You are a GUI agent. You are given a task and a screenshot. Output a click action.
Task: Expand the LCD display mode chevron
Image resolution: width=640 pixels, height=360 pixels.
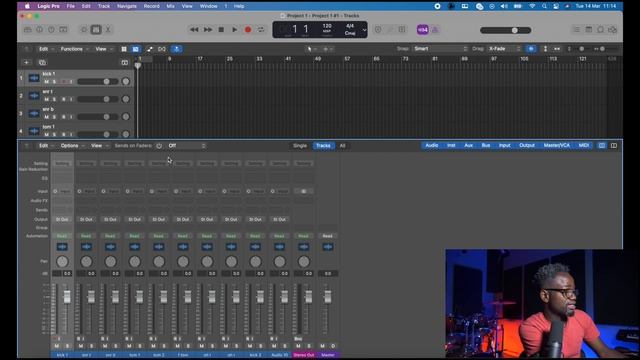click(x=364, y=30)
